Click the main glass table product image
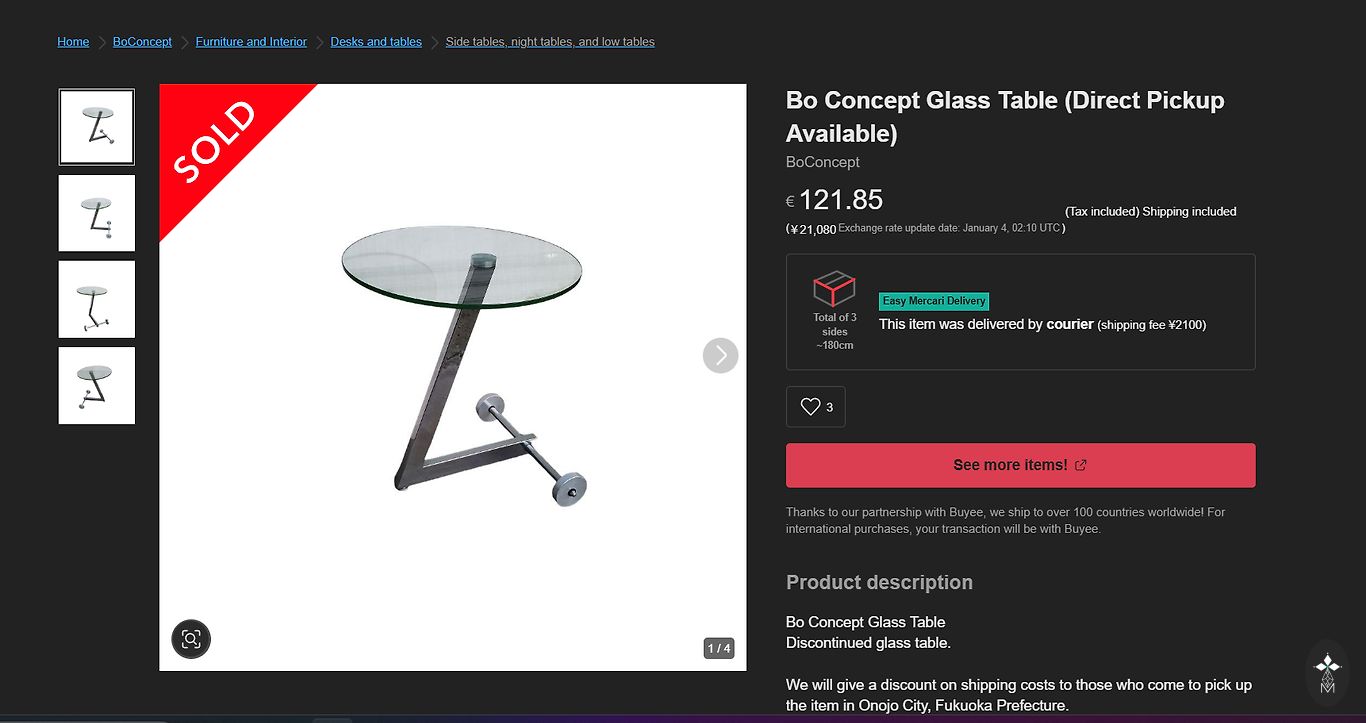1366x723 pixels. click(462, 370)
